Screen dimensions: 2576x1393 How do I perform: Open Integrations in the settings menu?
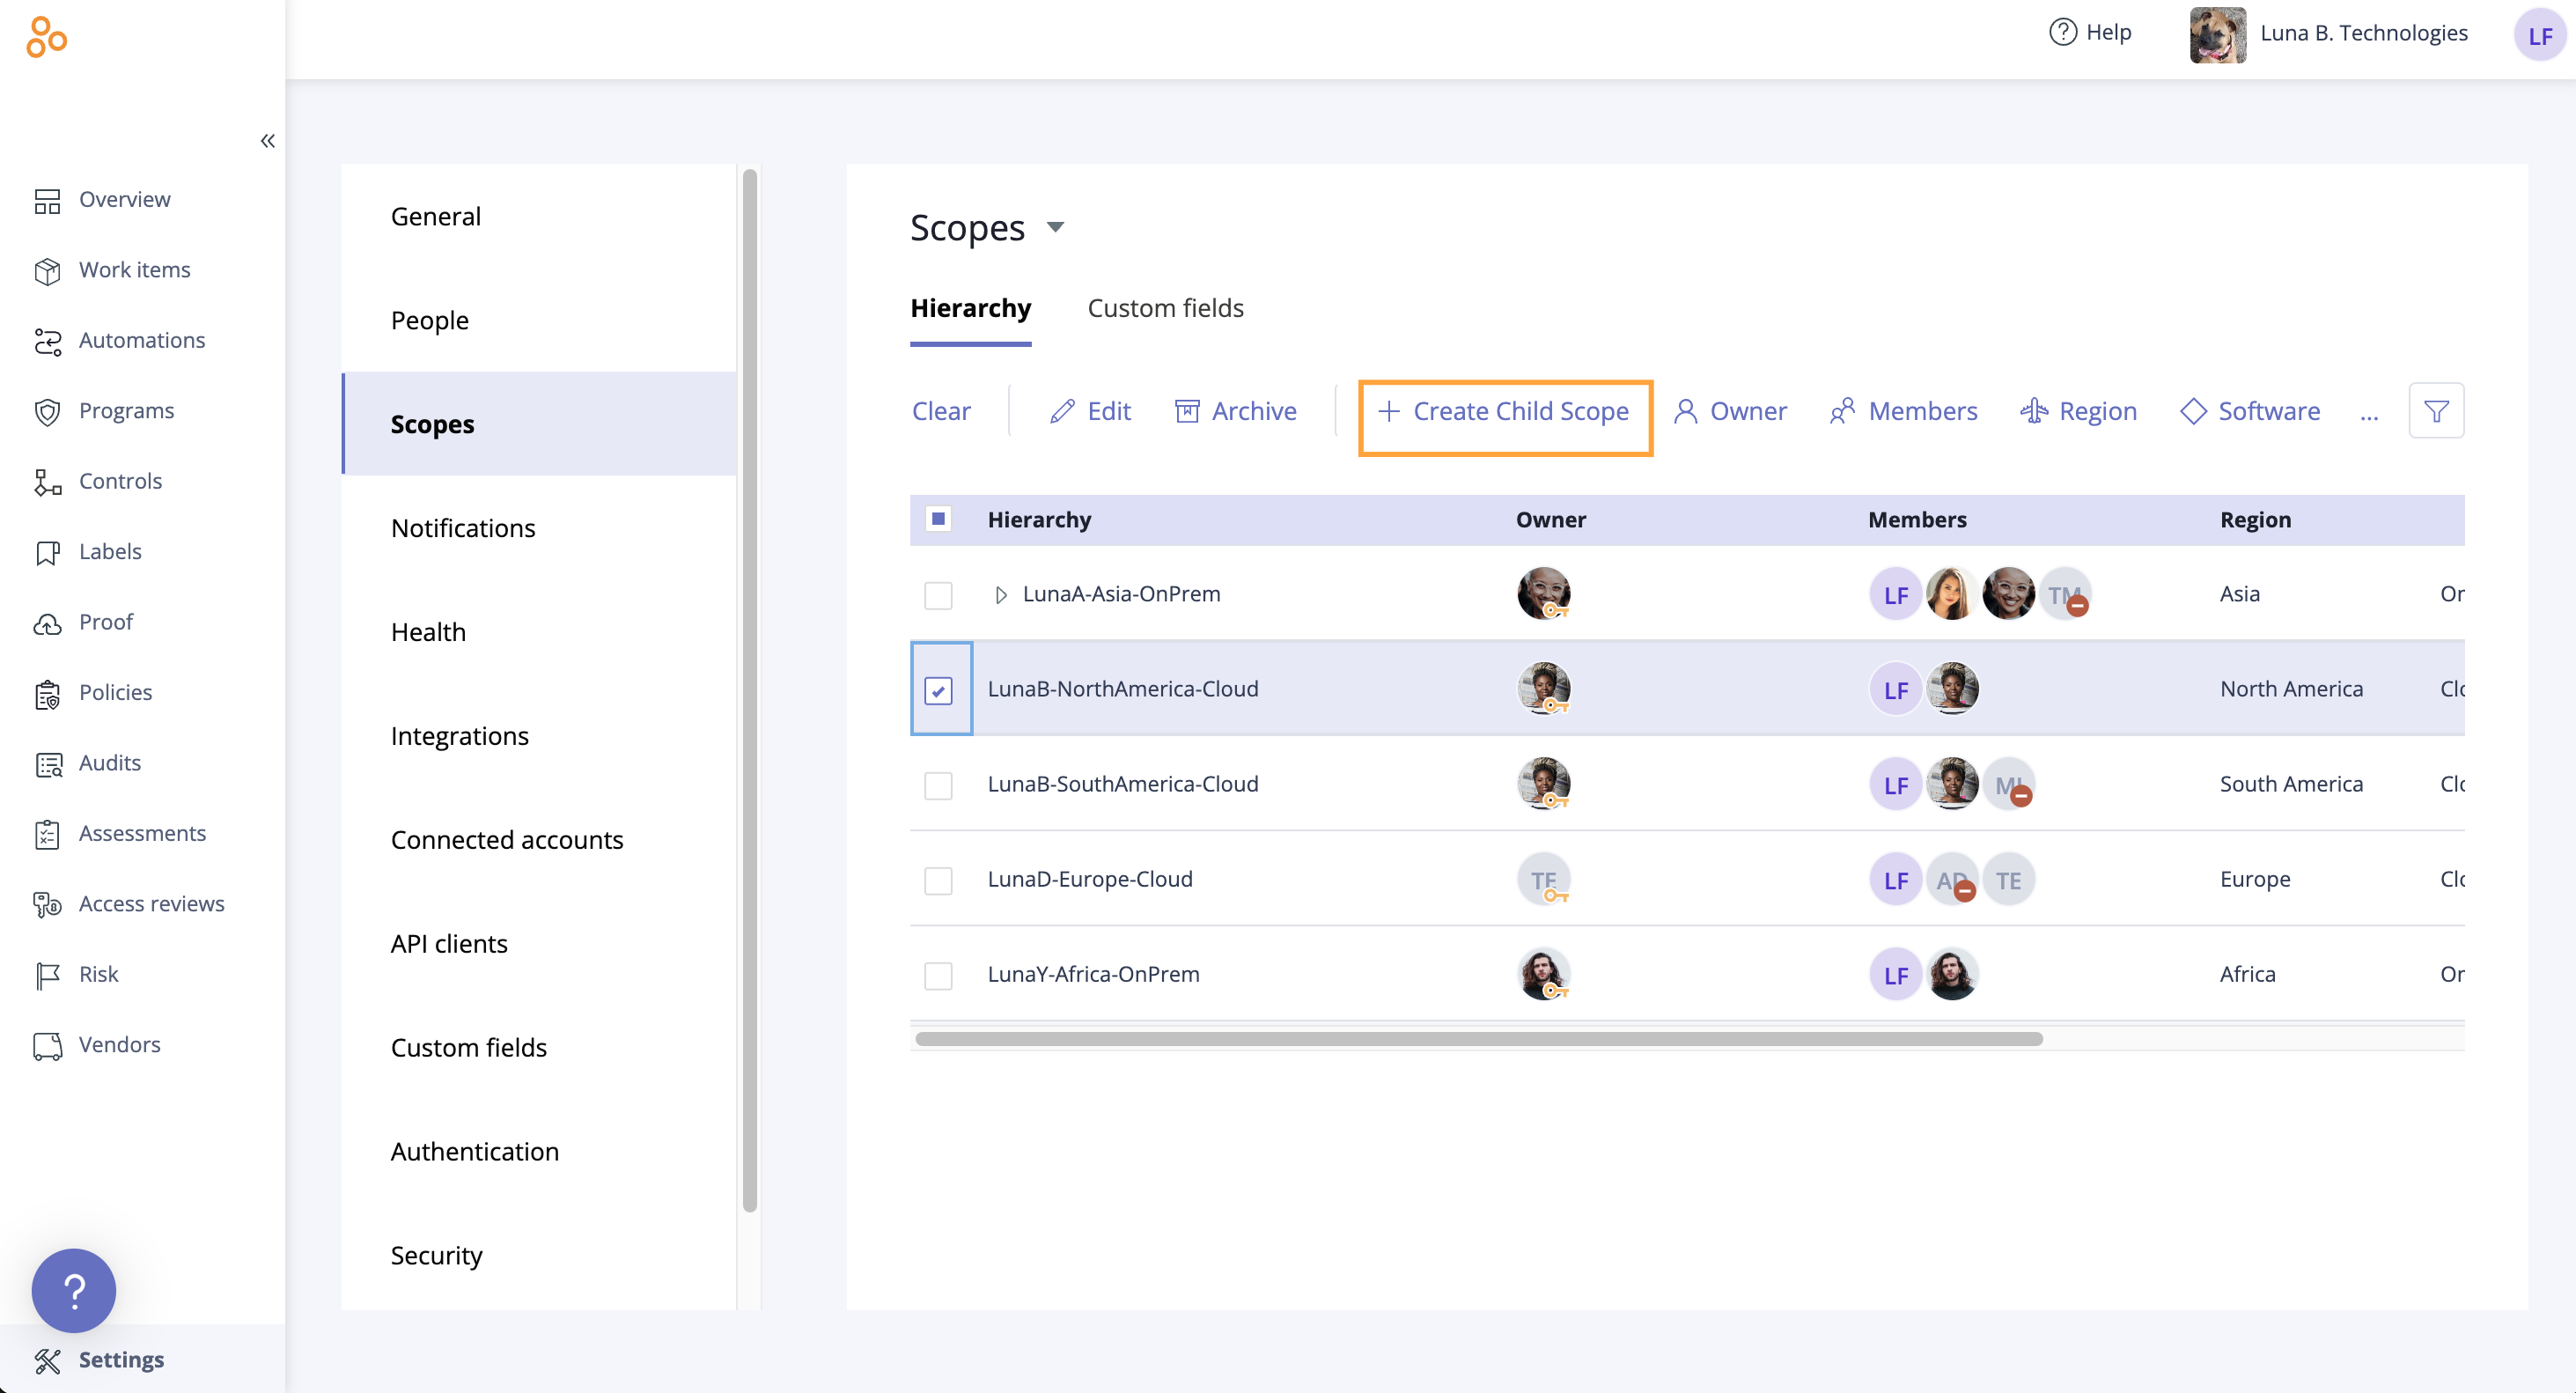point(459,735)
